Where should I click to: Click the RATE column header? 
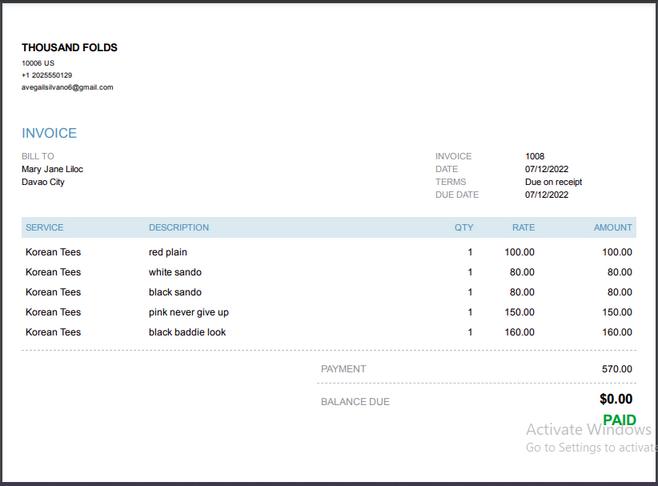[523, 228]
